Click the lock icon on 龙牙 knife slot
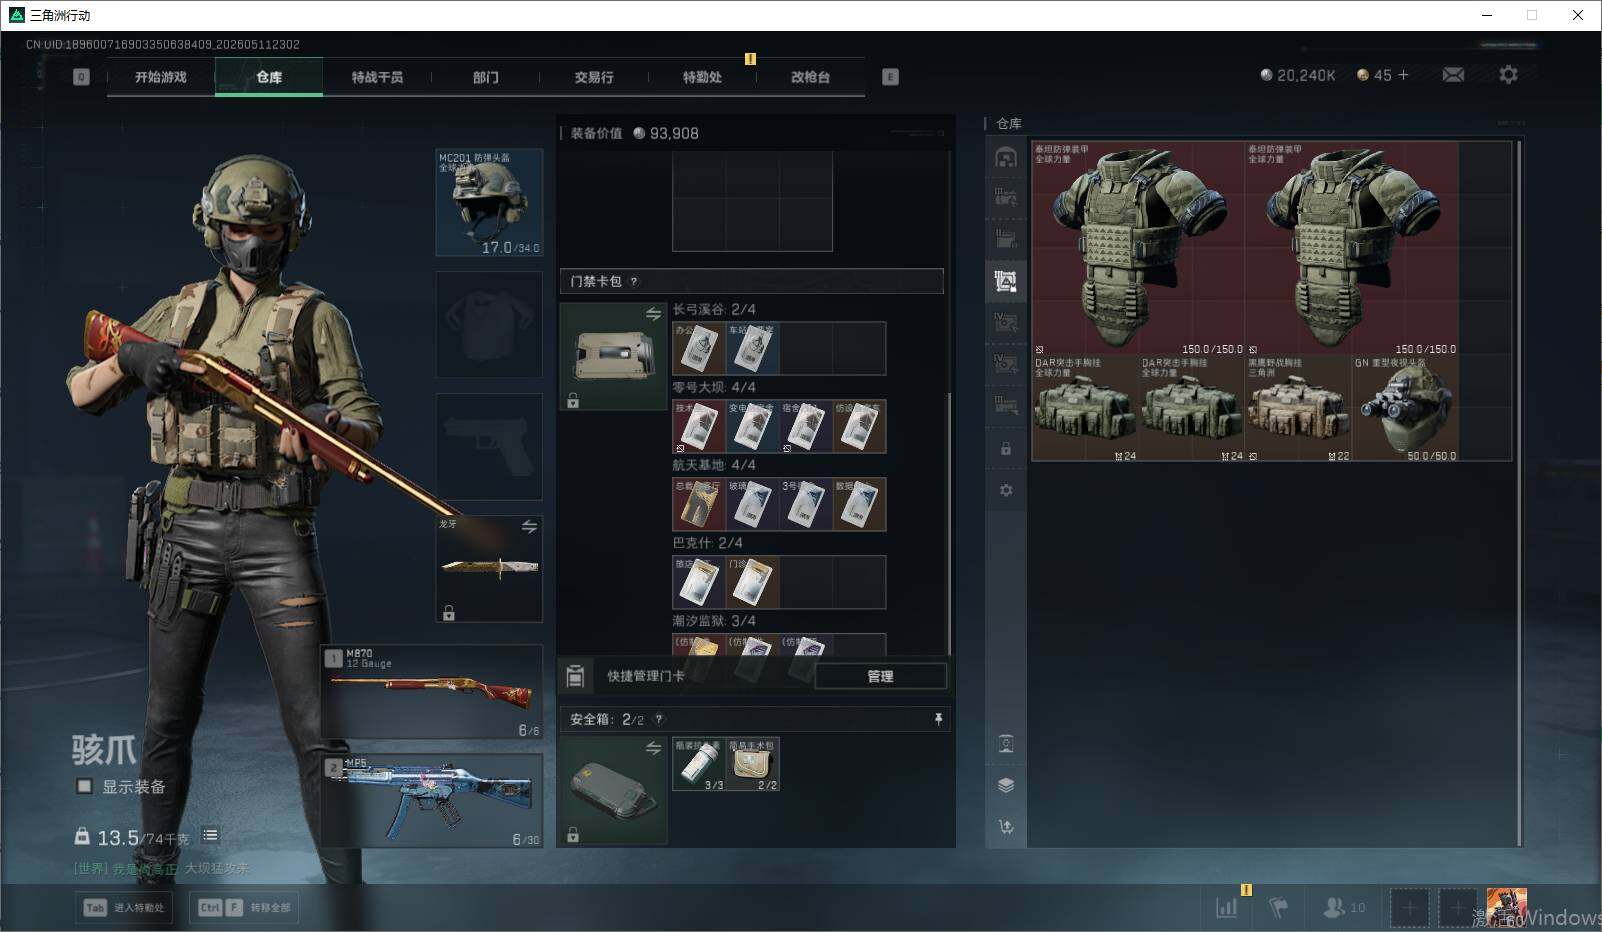Screen dimensions: 1602x932 click(x=449, y=613)
